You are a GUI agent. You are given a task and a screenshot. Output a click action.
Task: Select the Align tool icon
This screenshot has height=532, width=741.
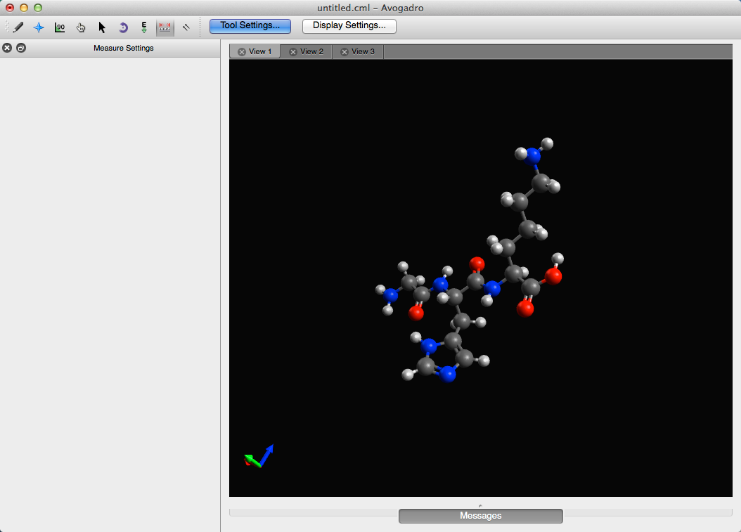[x=186, y=27]
